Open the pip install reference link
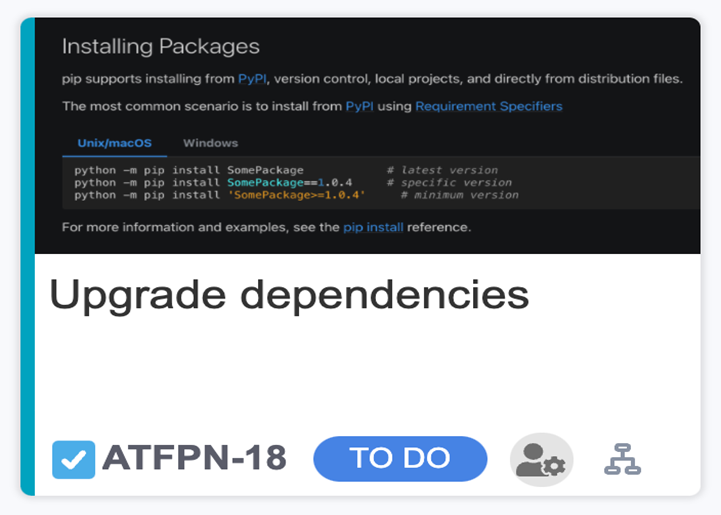The height and width of the screenshot is (515, 721). [x=373, y=227]
